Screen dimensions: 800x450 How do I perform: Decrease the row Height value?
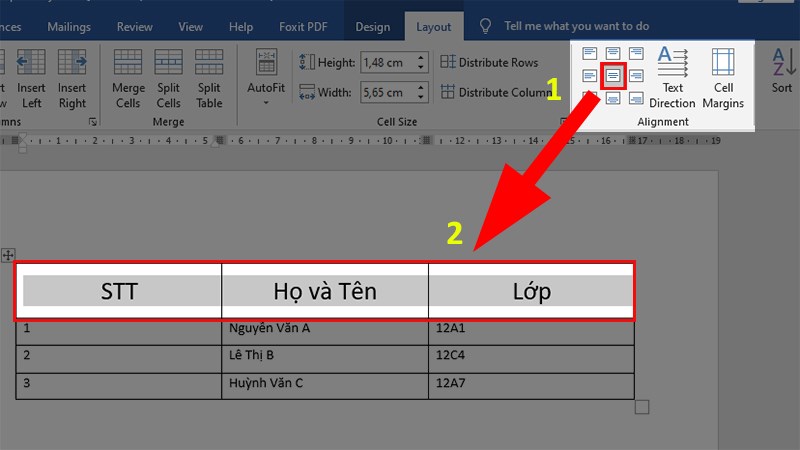point(421,67)
